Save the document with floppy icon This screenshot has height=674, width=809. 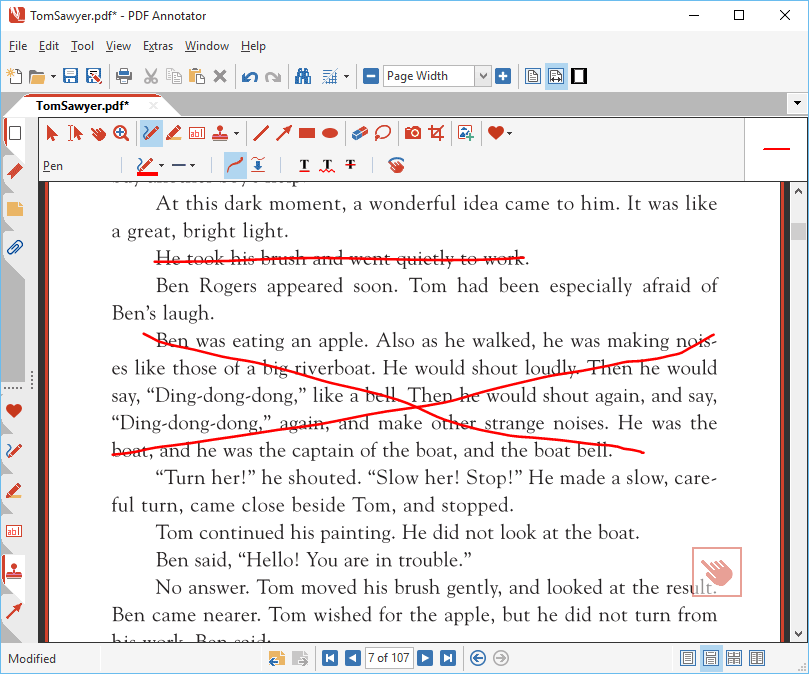click(x=70, y=76)
